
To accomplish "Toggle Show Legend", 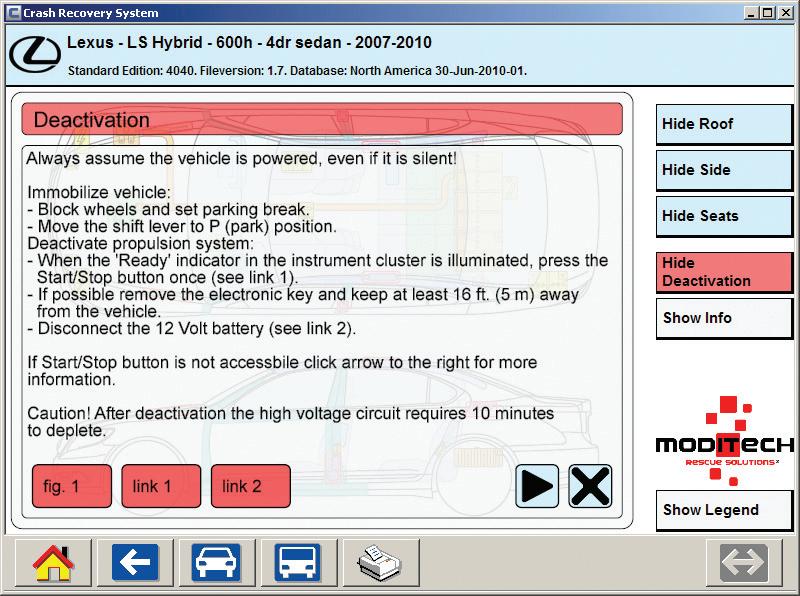I will click(x=724, y=510).
